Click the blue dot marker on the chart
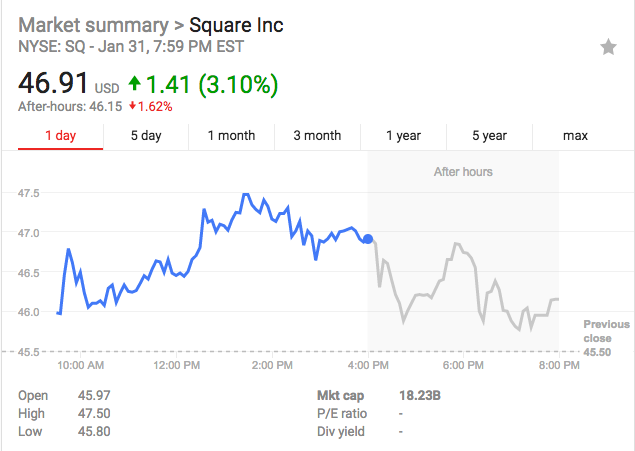The image size is (635, 451). [x=368, y=238]
